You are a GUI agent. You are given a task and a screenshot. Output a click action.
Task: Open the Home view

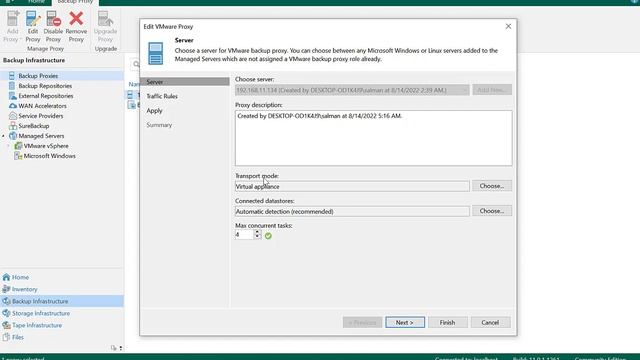point(20,277)
